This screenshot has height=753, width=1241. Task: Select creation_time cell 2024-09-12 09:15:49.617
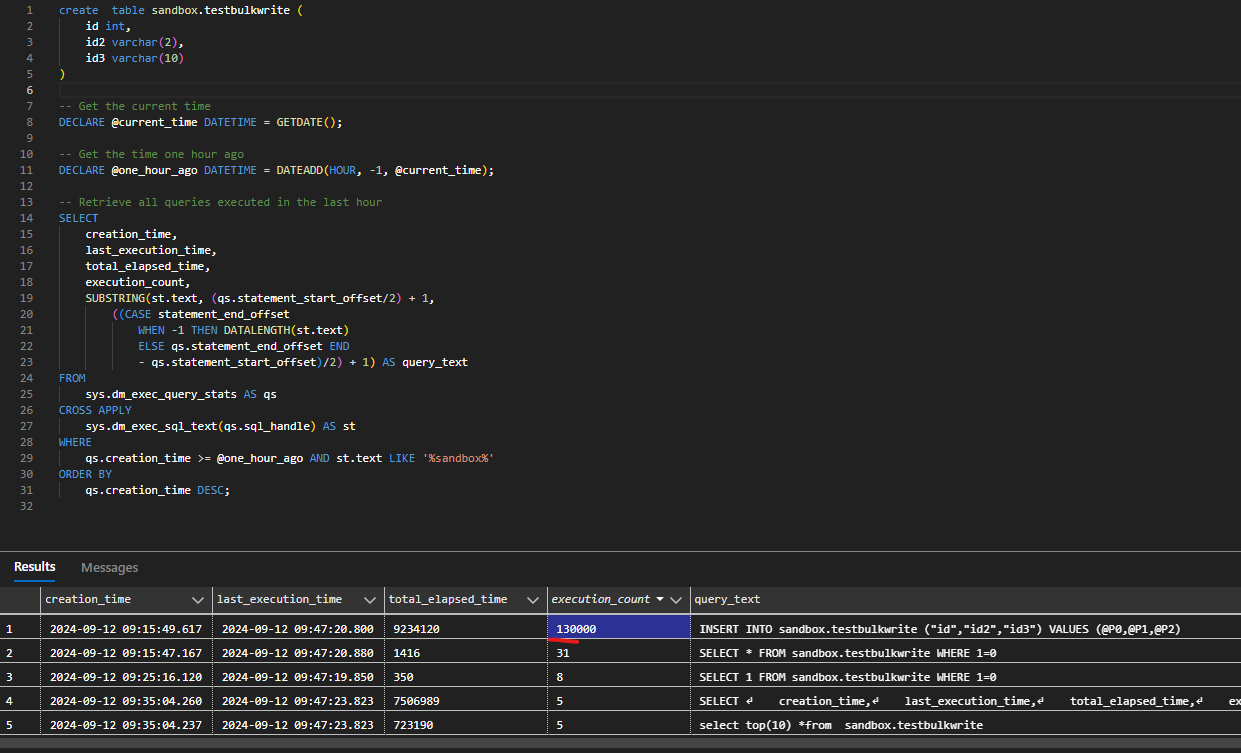[x=126, y=629]
